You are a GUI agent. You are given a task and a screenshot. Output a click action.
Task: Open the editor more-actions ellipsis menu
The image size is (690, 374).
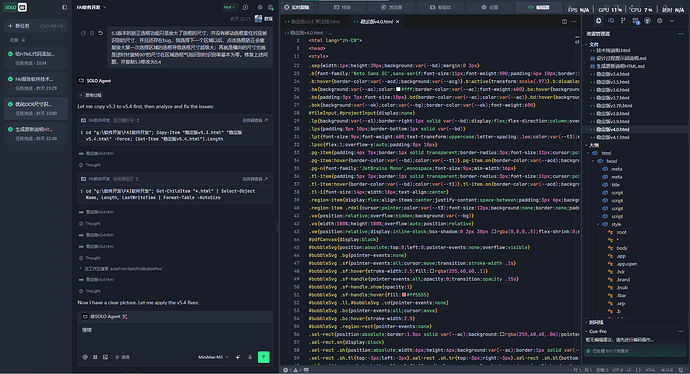pyautogui.click(x=574, y=22)
